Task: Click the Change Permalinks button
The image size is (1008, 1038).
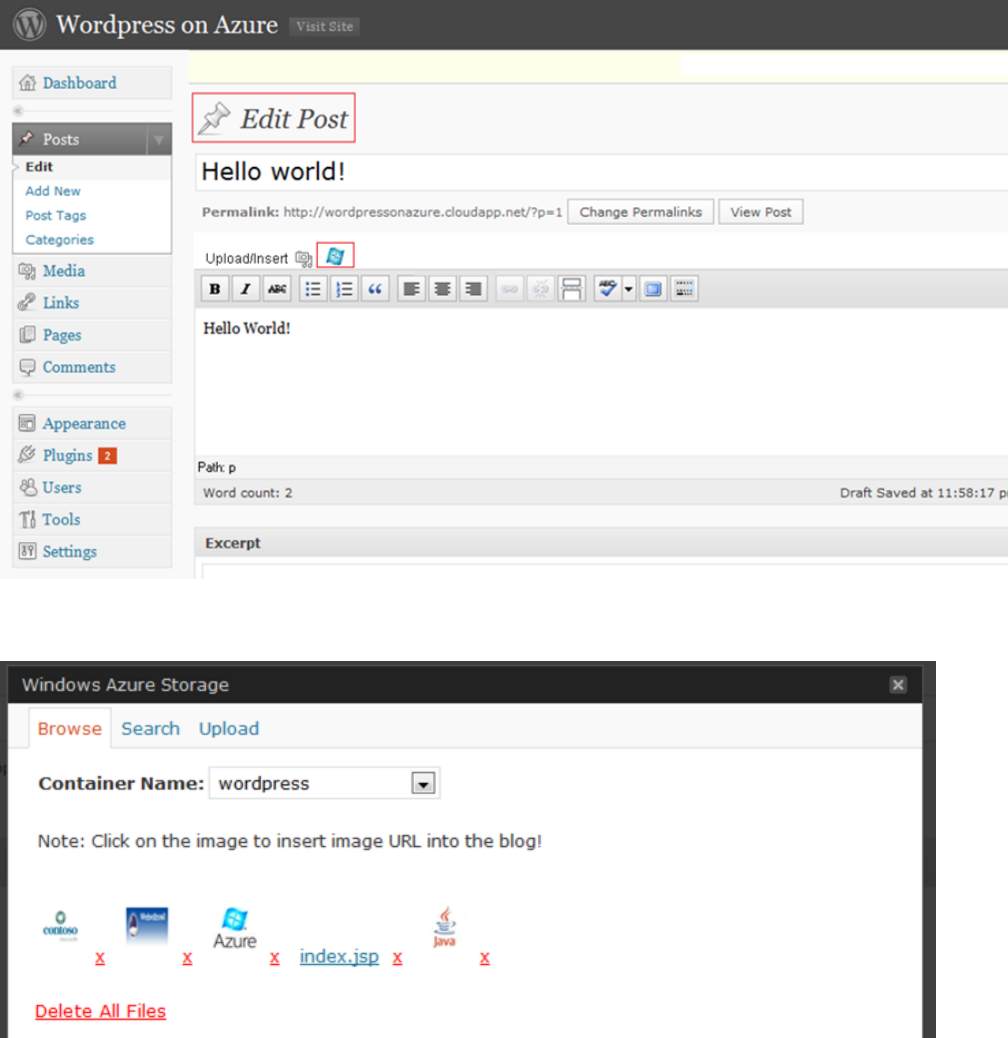Action: [641, 212]
